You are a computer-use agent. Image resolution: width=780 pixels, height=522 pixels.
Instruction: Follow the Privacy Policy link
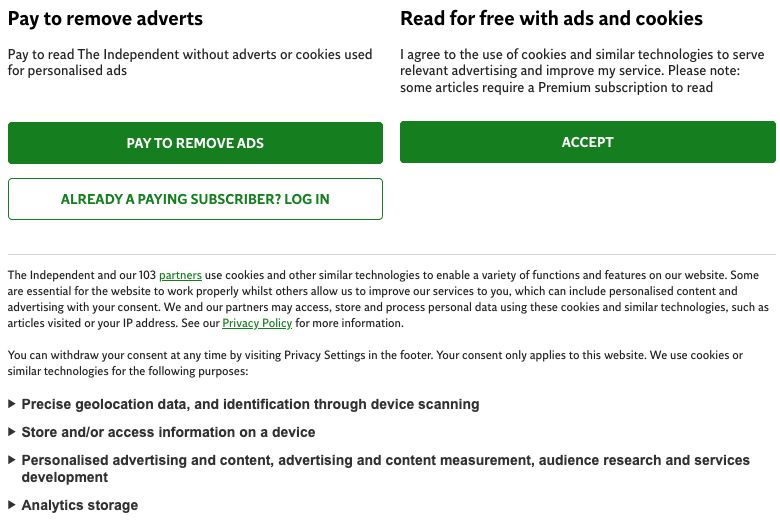point(257,324)
